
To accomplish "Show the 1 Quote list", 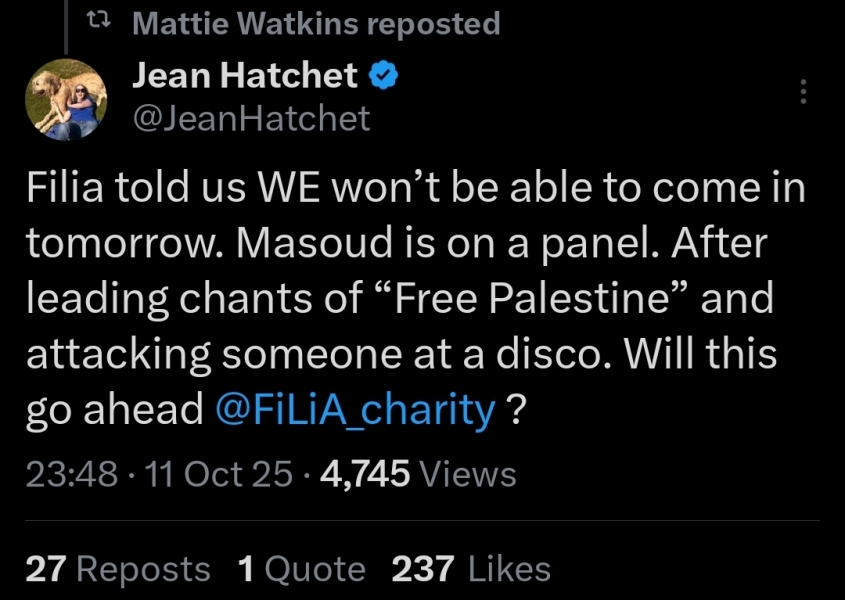I will pyautogui.click(x=302, y=569).
